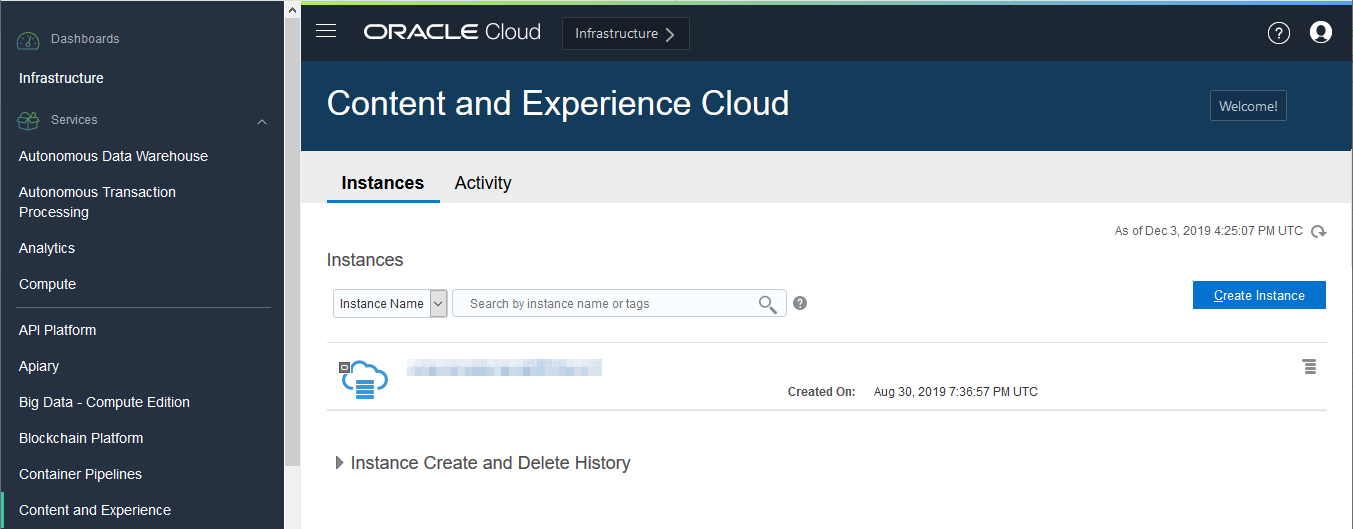The height and width of the screenshot is (529, 1353).
Task: Collapse the Services section chevron
Action: coord(262,121)
